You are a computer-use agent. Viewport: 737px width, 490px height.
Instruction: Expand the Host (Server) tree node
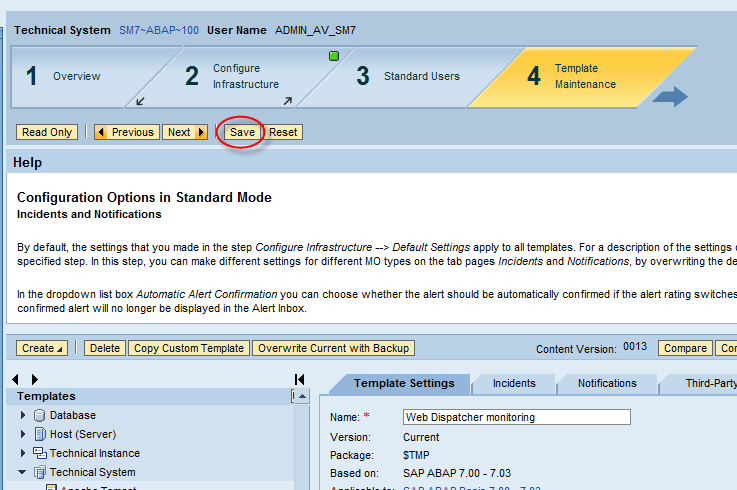(x=23, y=434)
